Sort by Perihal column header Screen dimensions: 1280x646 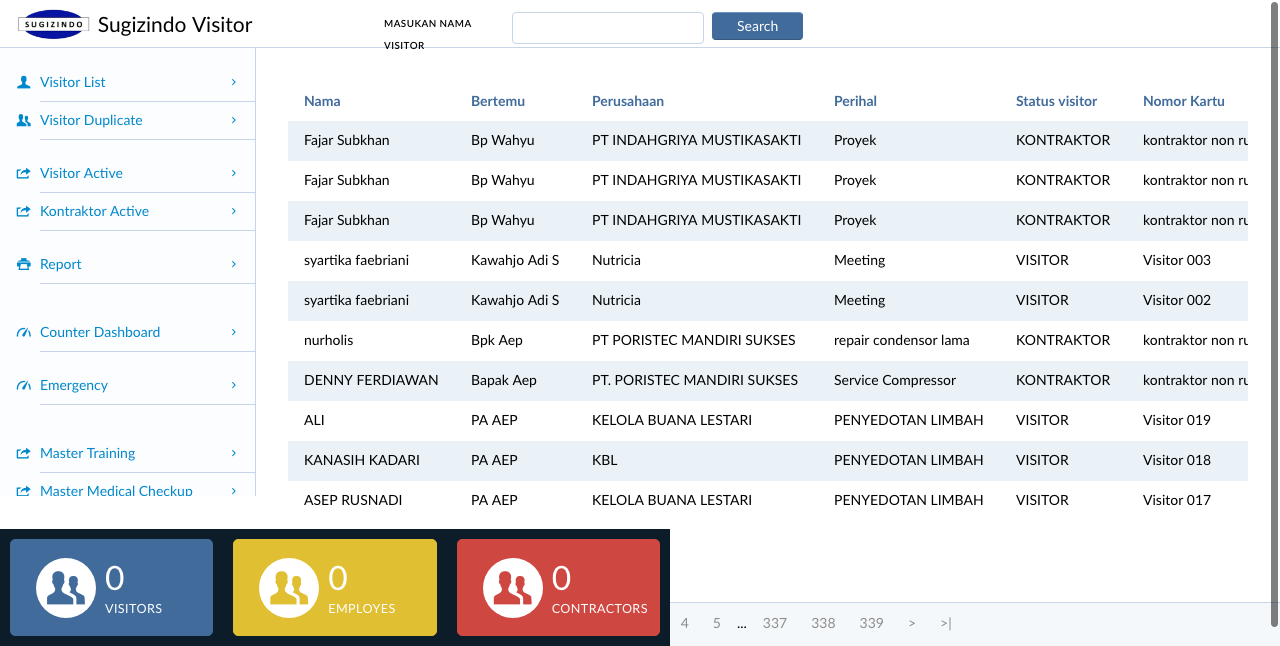[855, 101]
